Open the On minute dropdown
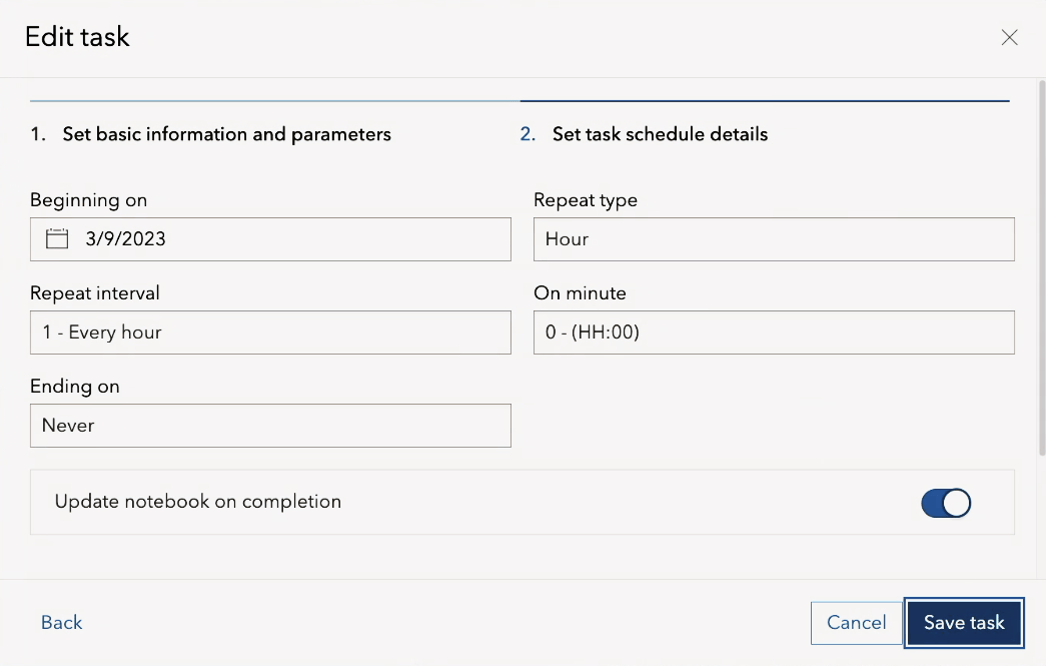 pos(773,333)
